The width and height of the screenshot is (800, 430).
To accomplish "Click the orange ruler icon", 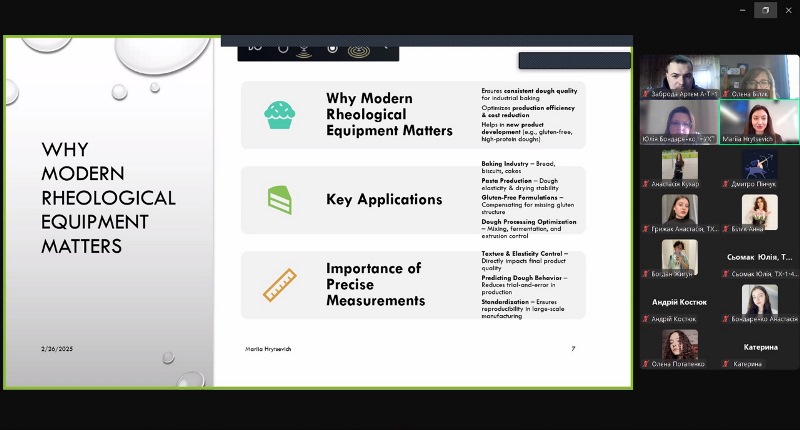I will (x=280, y=285).
